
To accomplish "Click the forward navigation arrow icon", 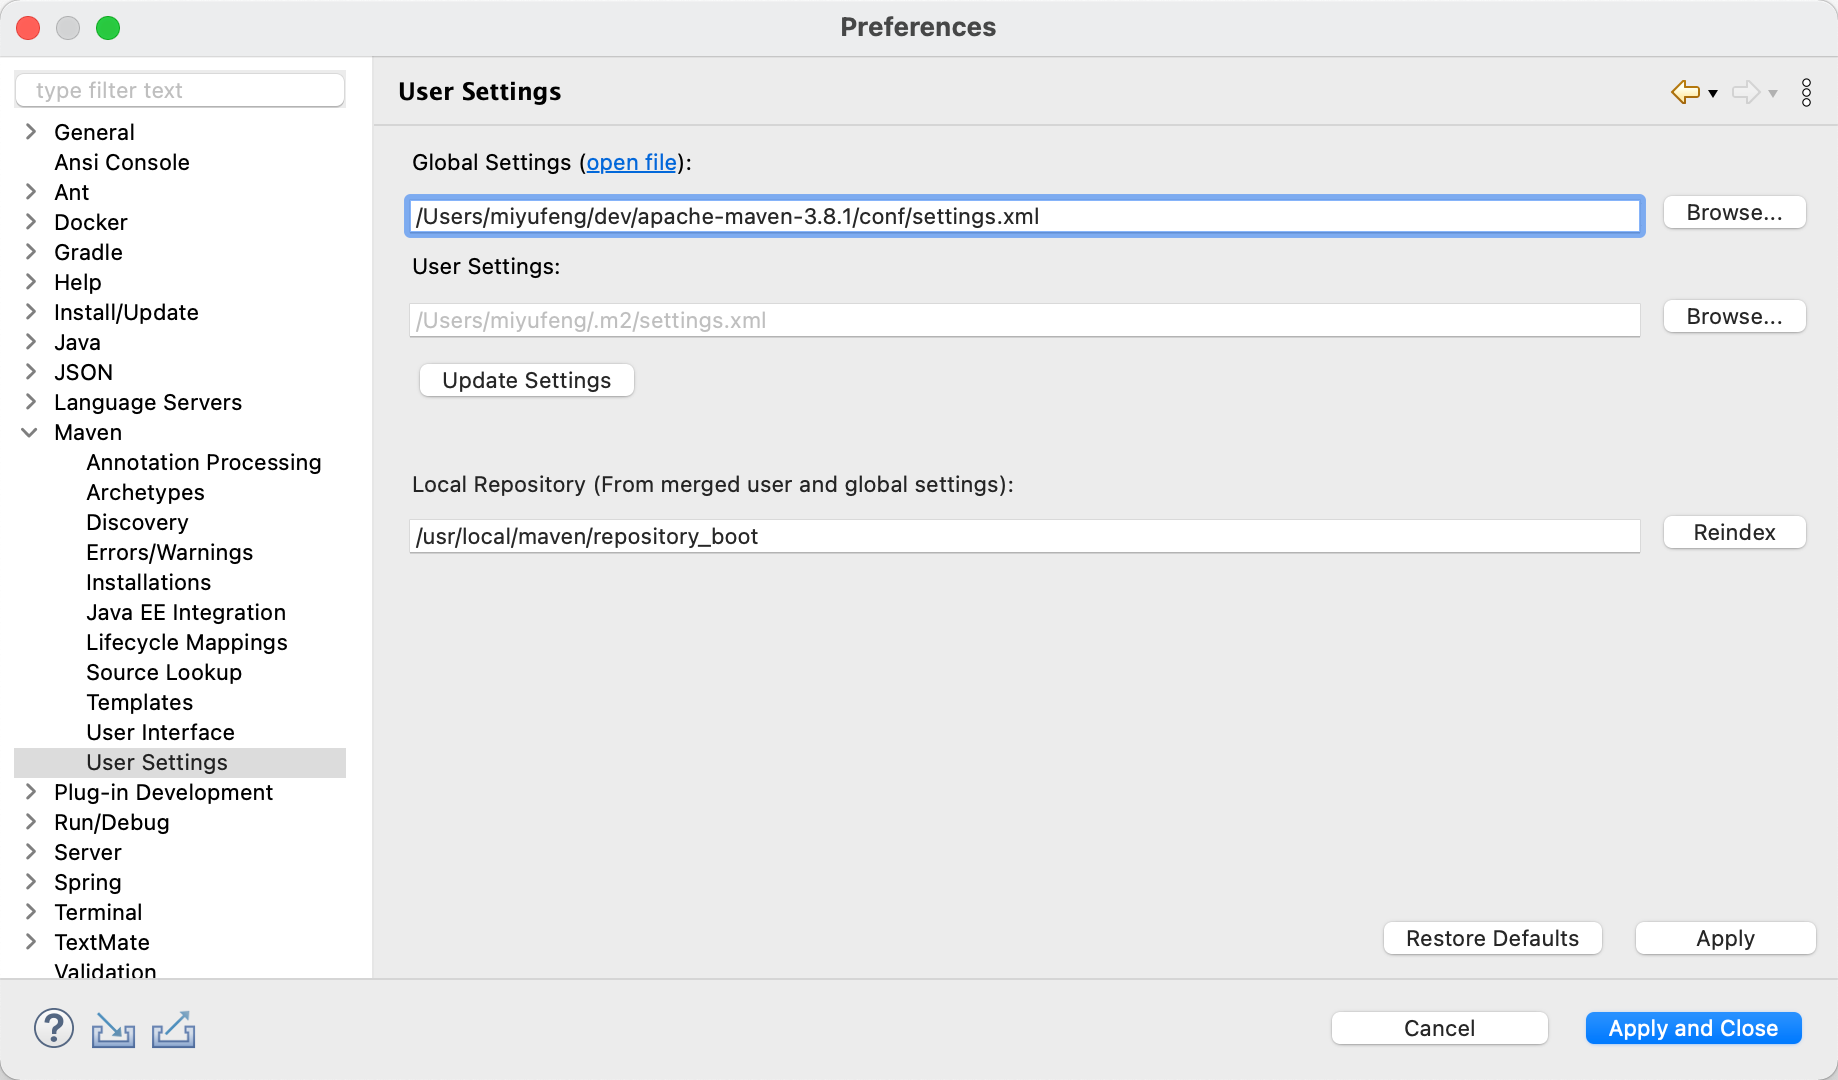I will click(1745, 92).
